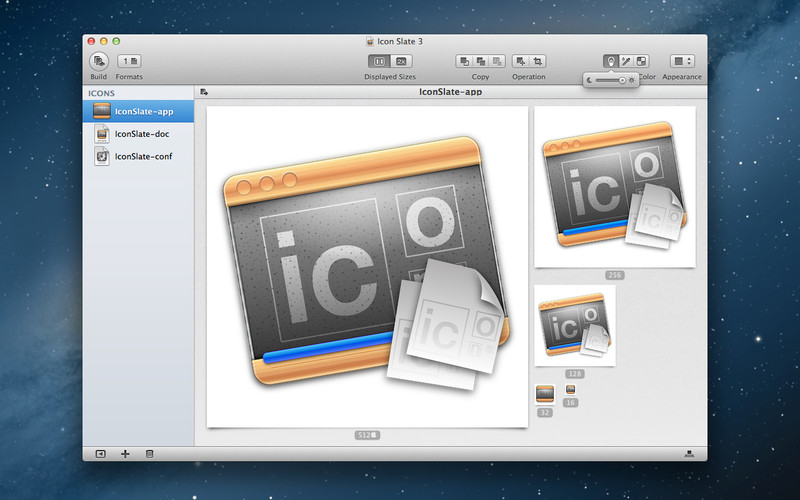Adjust the background brightness slider
The height and width of the screenshot is (500, 800).
pos(611,80)
